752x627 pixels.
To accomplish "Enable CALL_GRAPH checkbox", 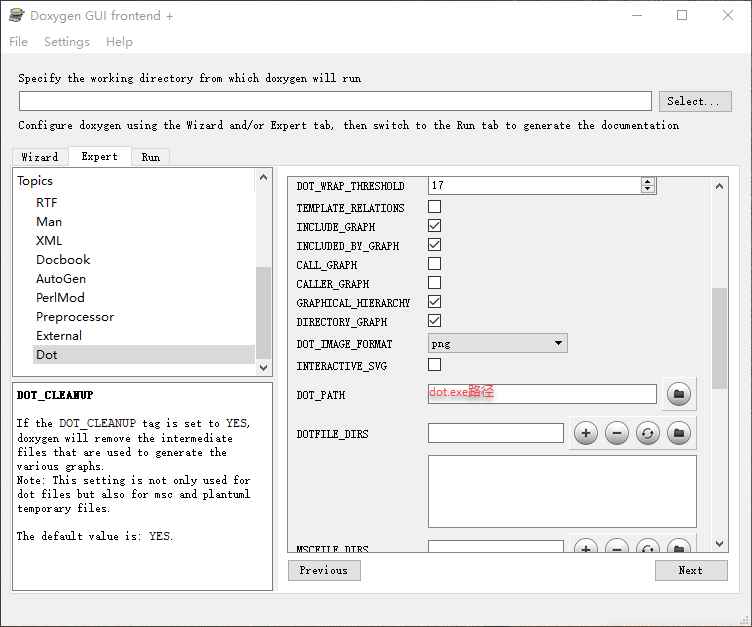I will click(435, 264).
